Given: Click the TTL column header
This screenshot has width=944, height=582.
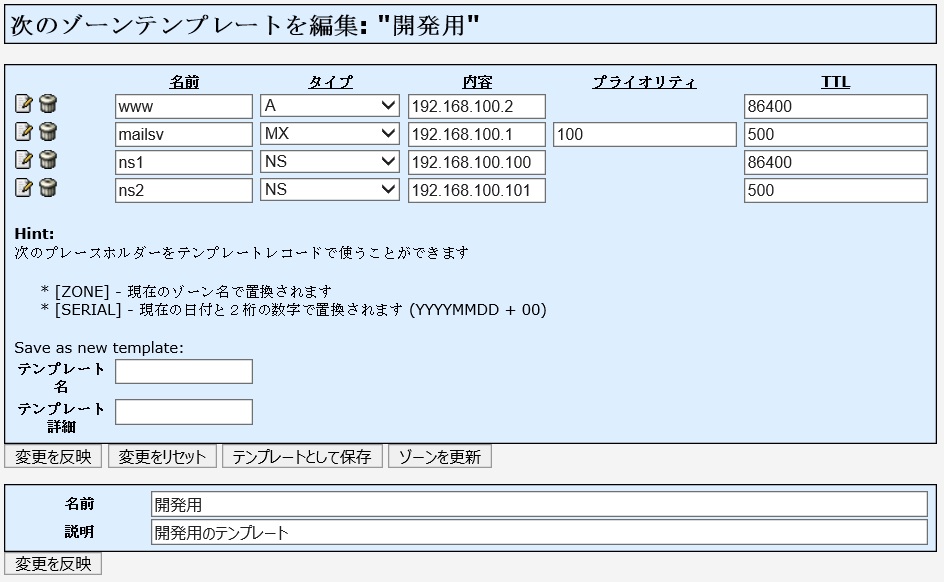Looking at the screenshot, I should point(835,82).
